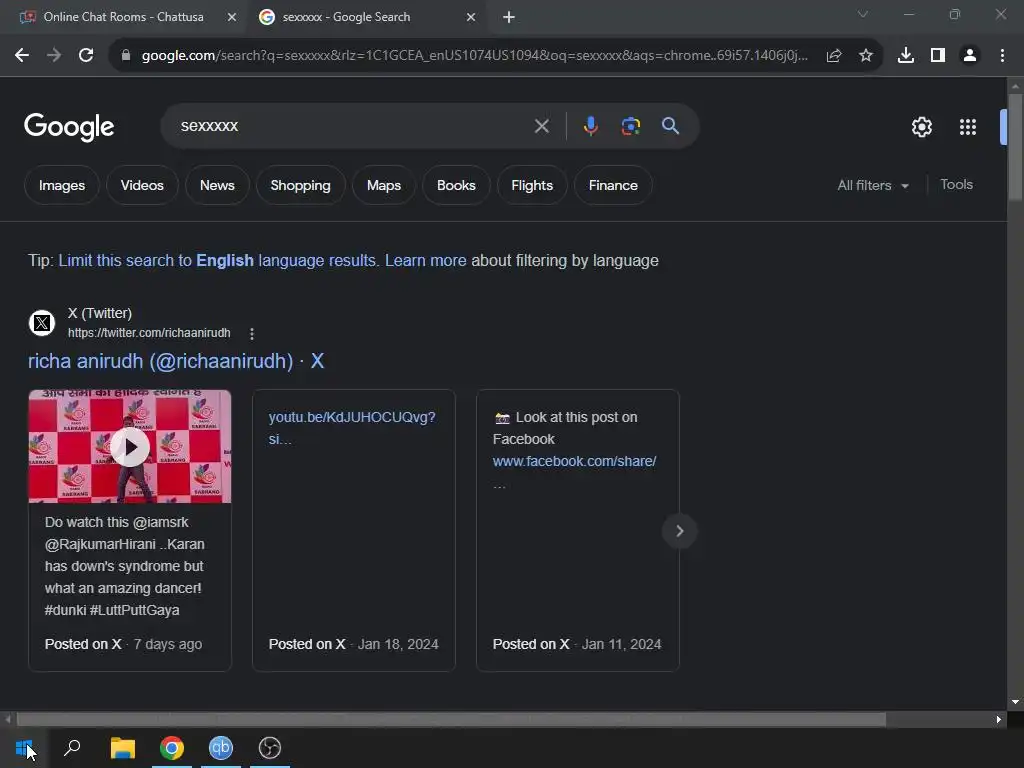
Task: Switch to Flights results
Action: click(x=532, y=185)
